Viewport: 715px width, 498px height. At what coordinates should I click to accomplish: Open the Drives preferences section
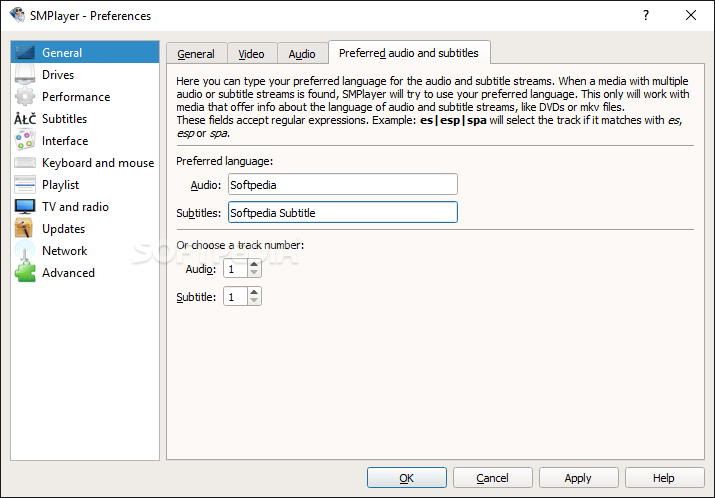tap(85, 74)
